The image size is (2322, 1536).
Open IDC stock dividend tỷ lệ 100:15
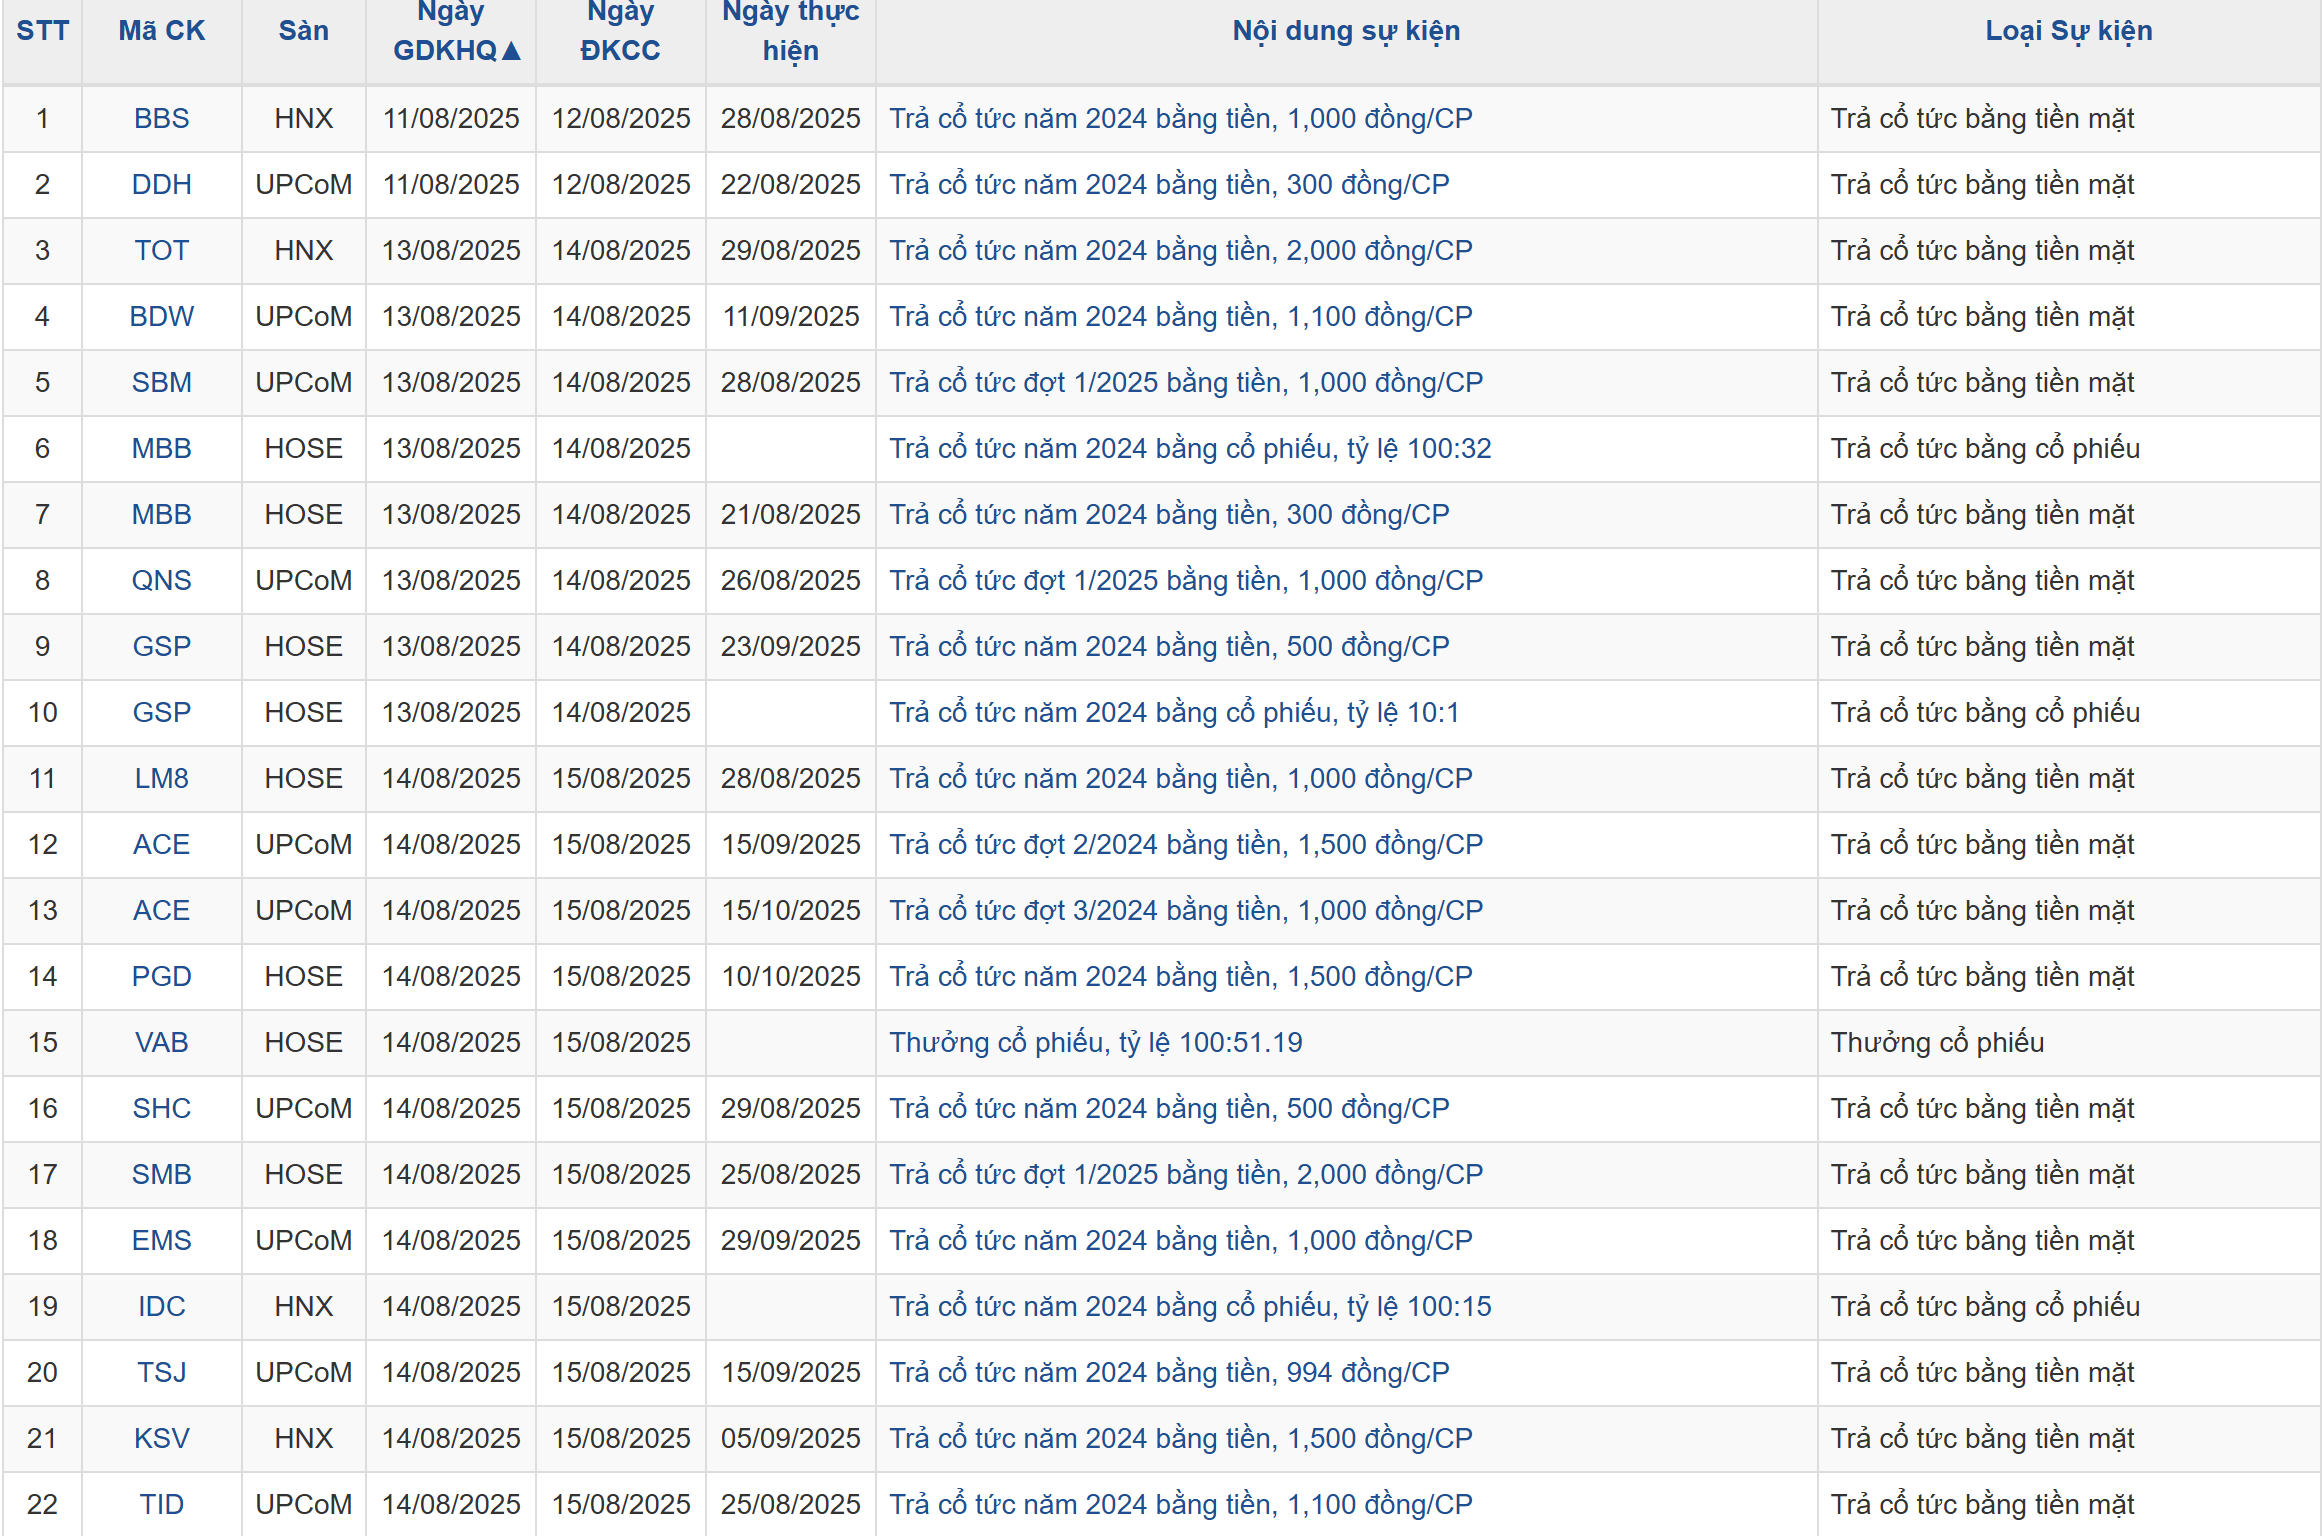1190,1307
